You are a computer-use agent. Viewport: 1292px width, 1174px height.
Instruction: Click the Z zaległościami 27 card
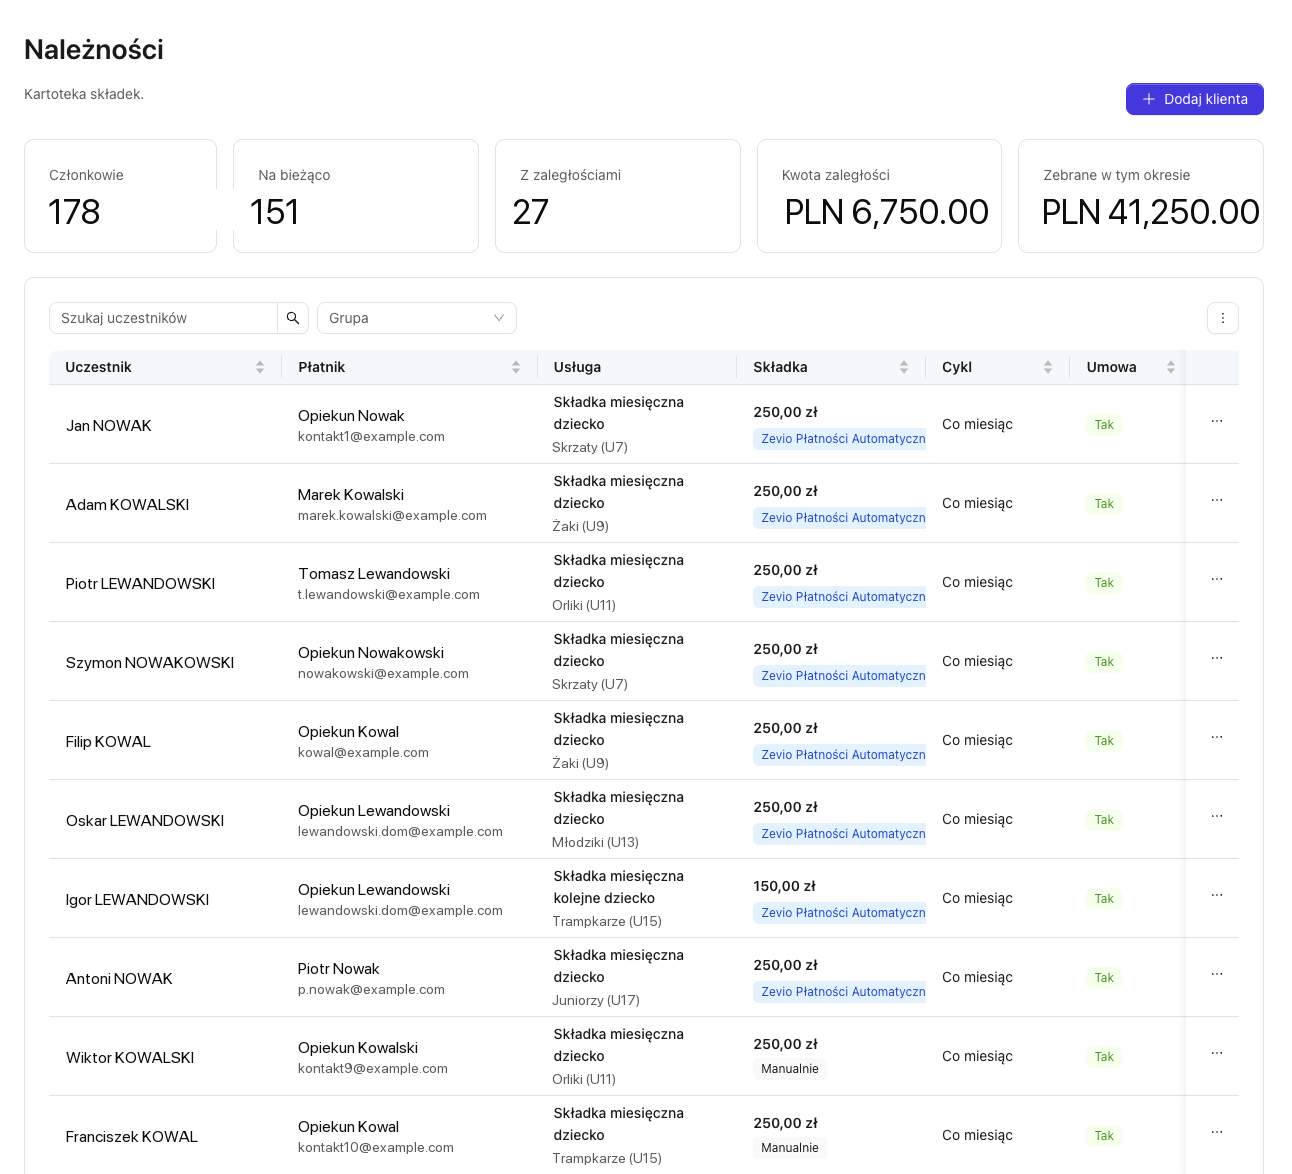(x=618, y=196)
